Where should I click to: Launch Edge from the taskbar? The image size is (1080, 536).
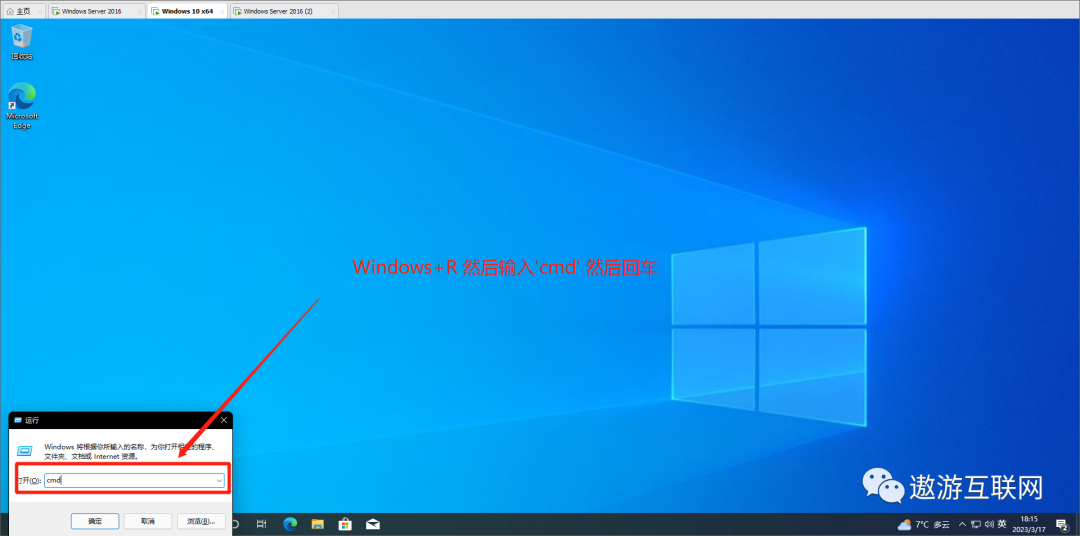click(x=290, y=524)
